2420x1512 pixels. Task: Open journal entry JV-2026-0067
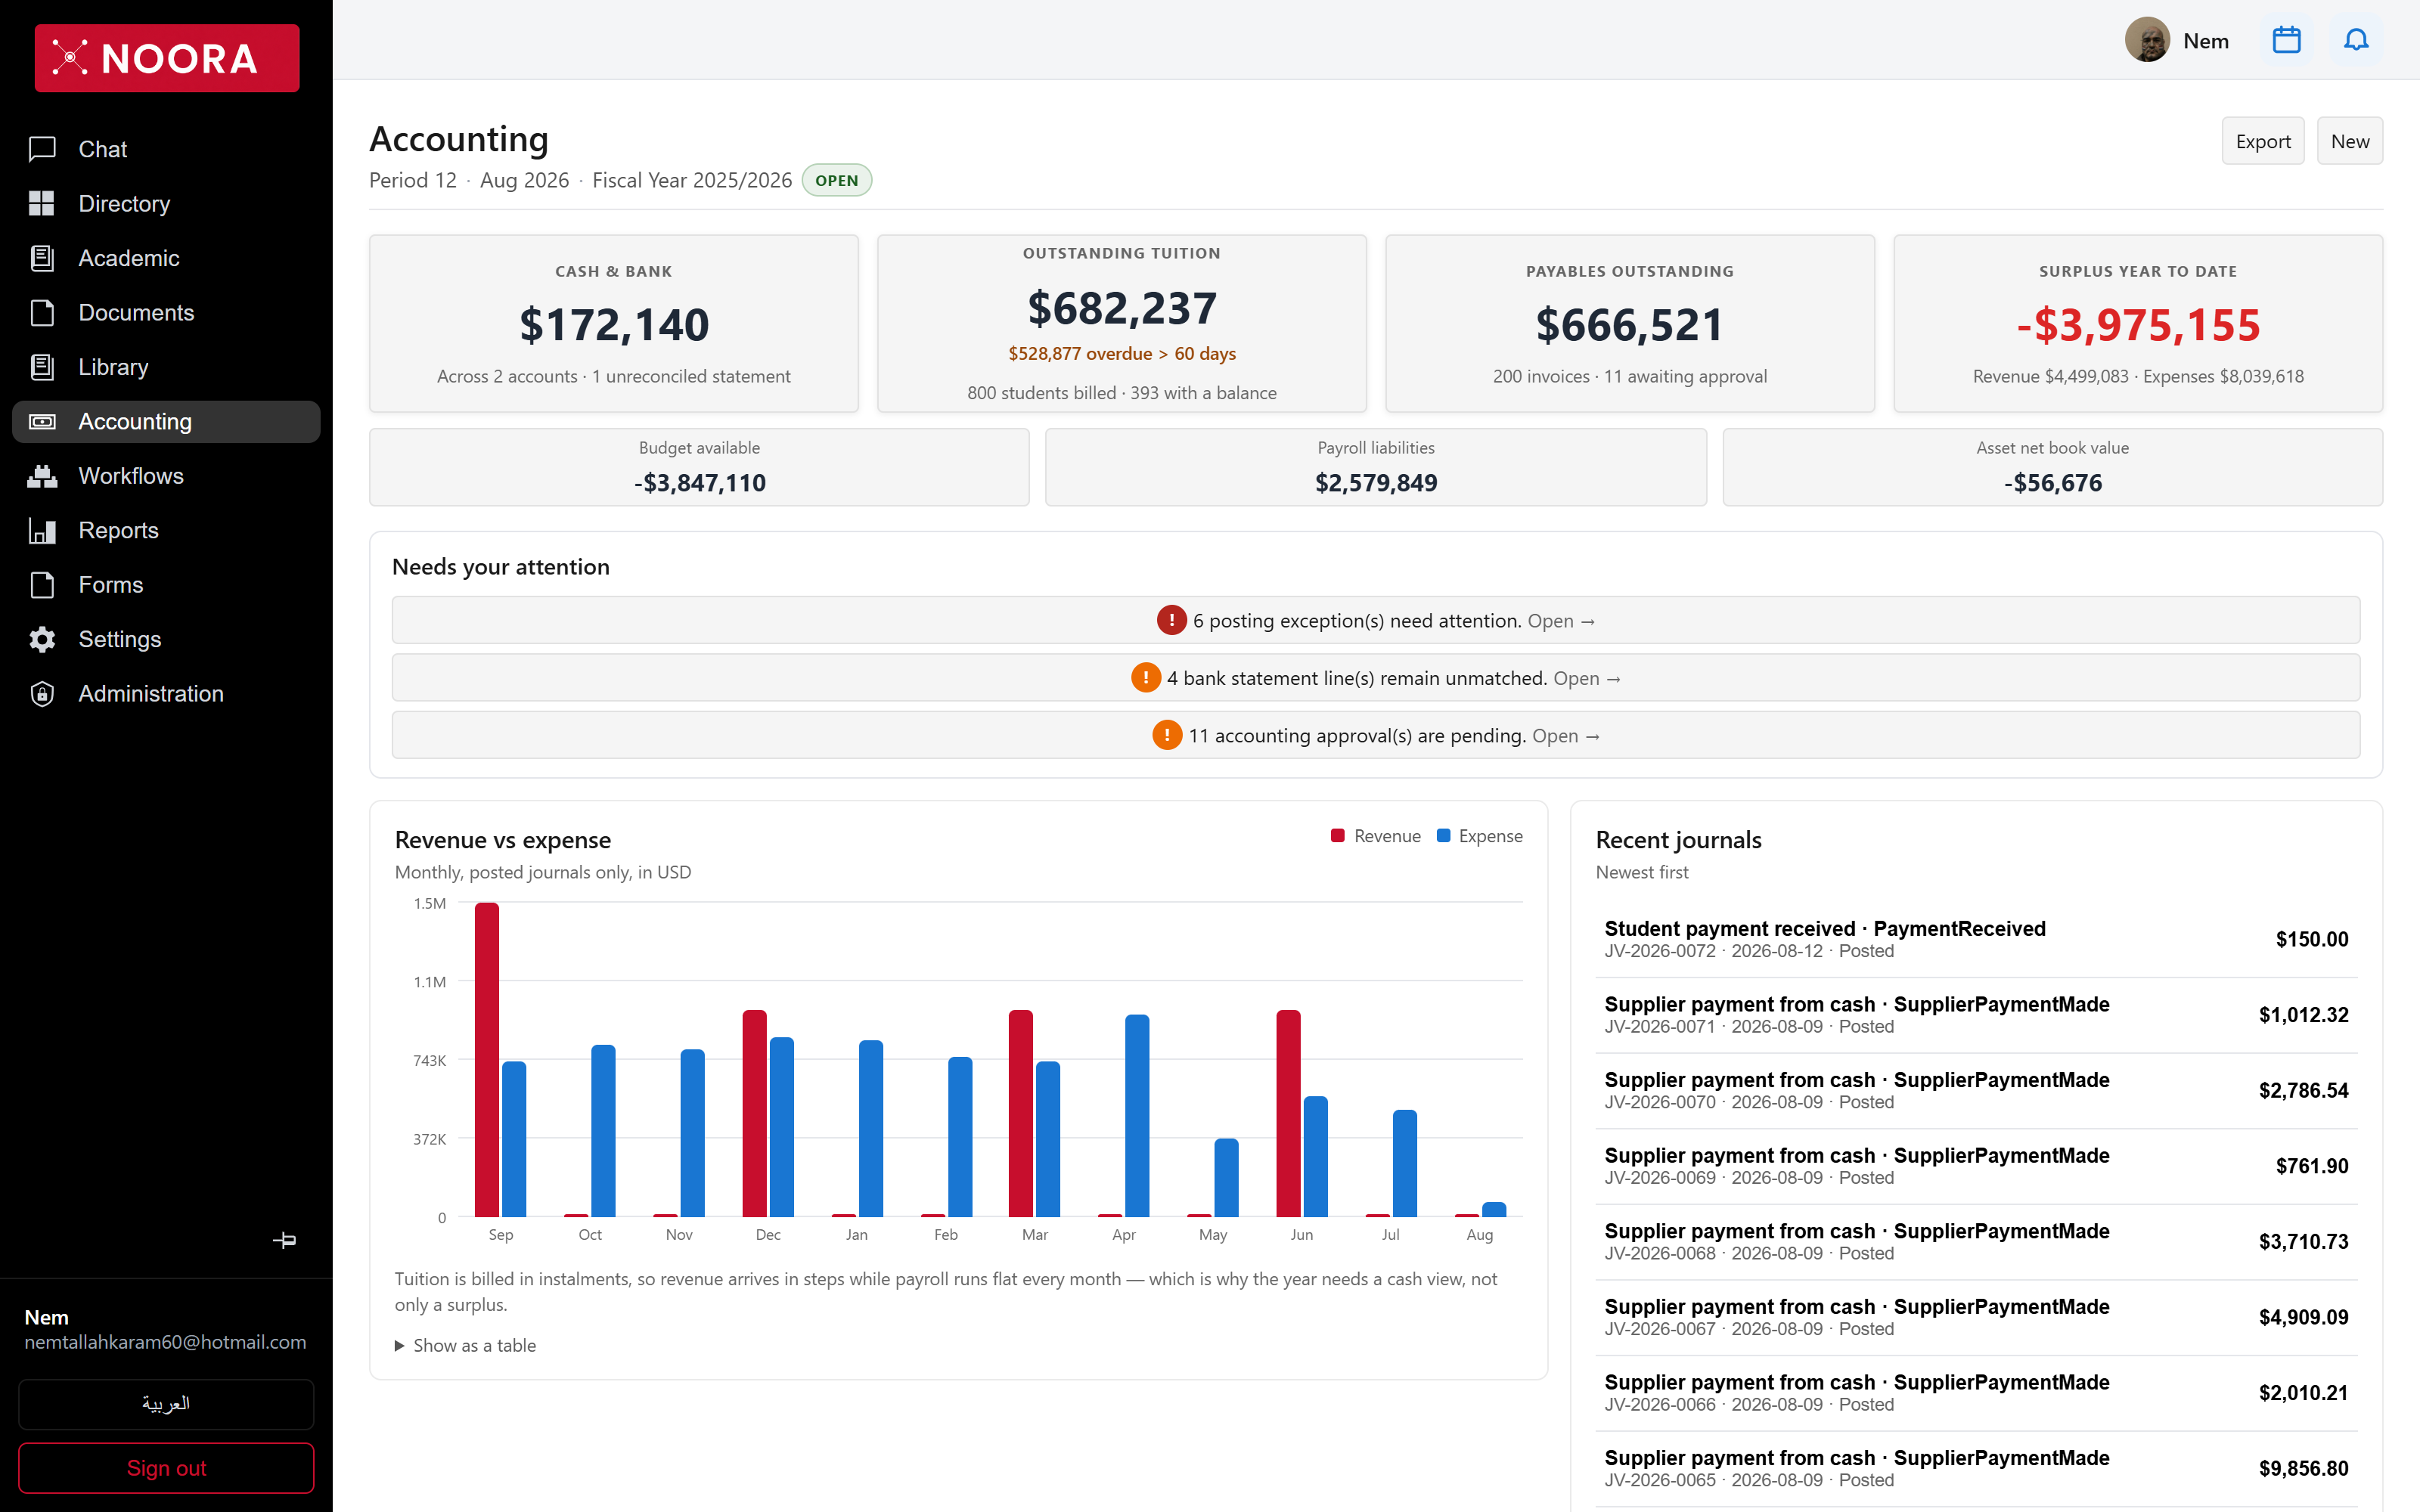(x=1976, y=1317)
